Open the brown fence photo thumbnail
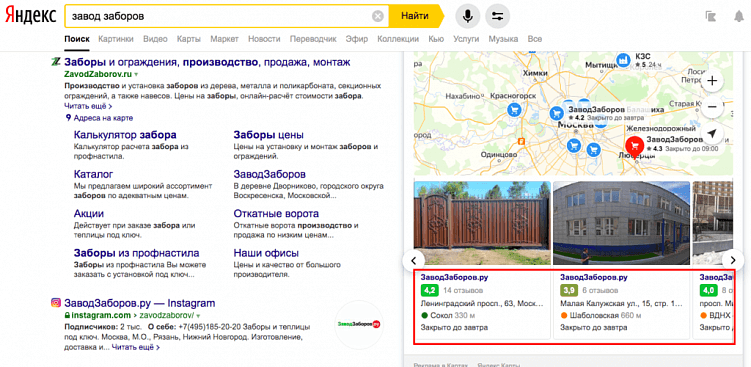Viewport: 751px width, 367px height. pos(481,223)
